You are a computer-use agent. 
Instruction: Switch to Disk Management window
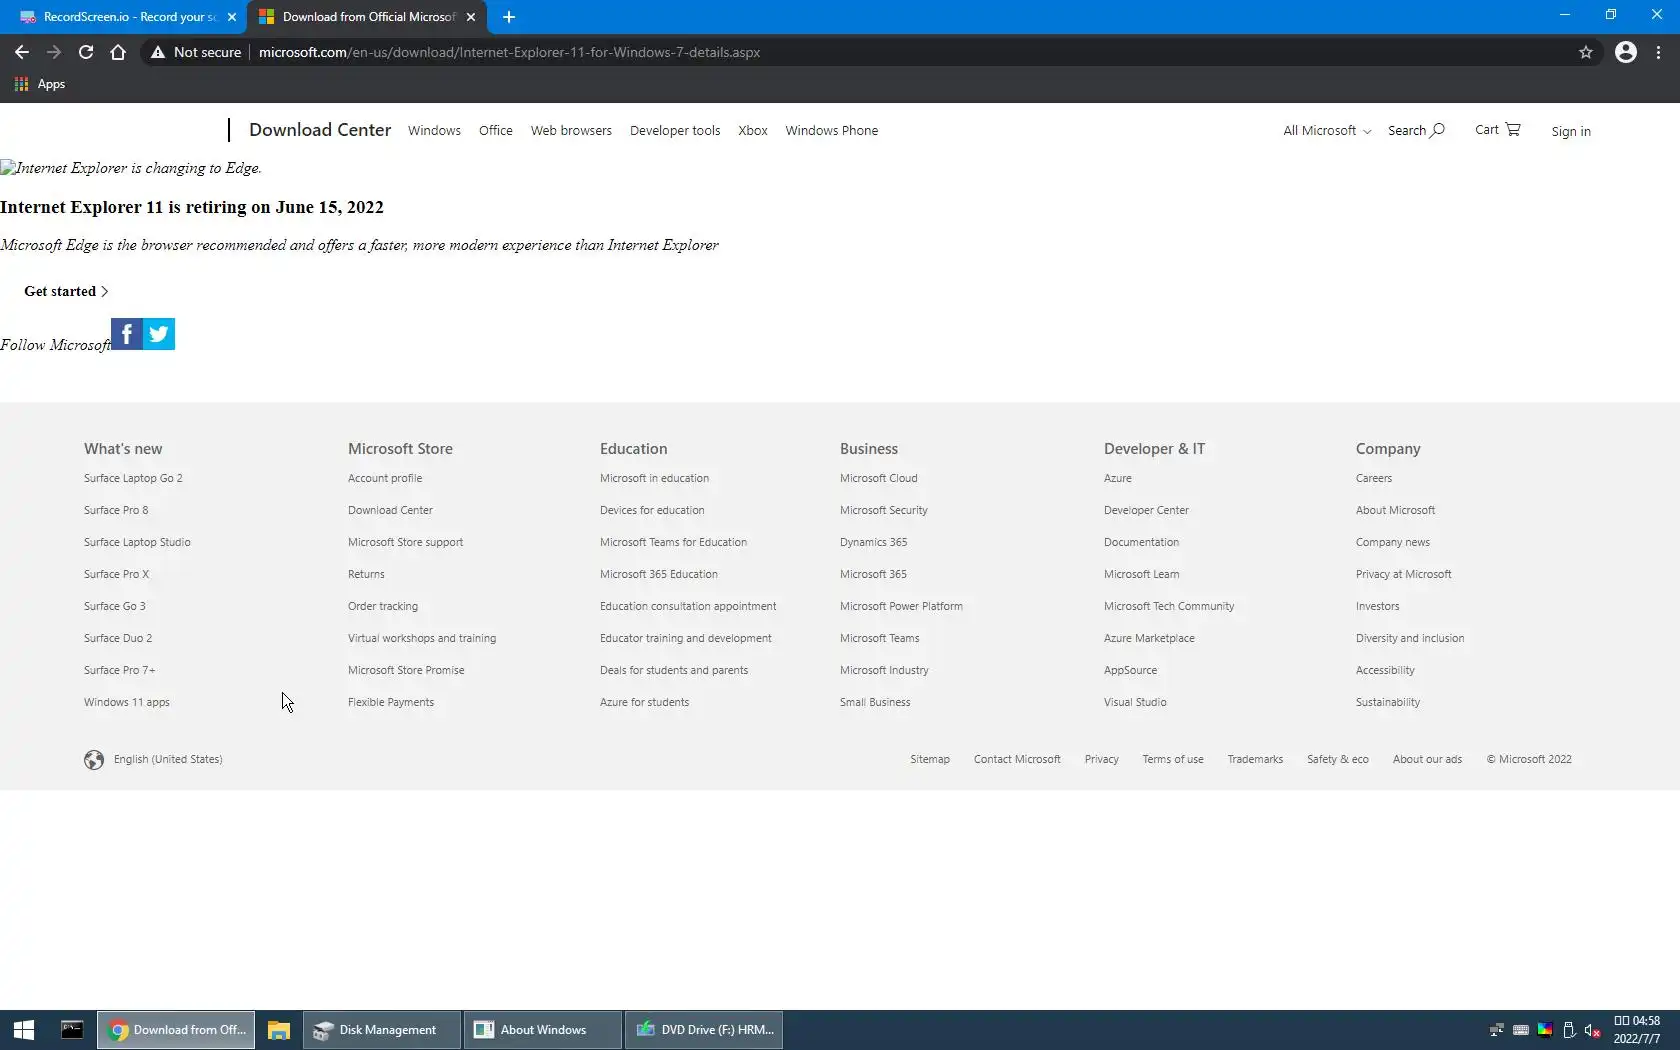pos(382,1030)
